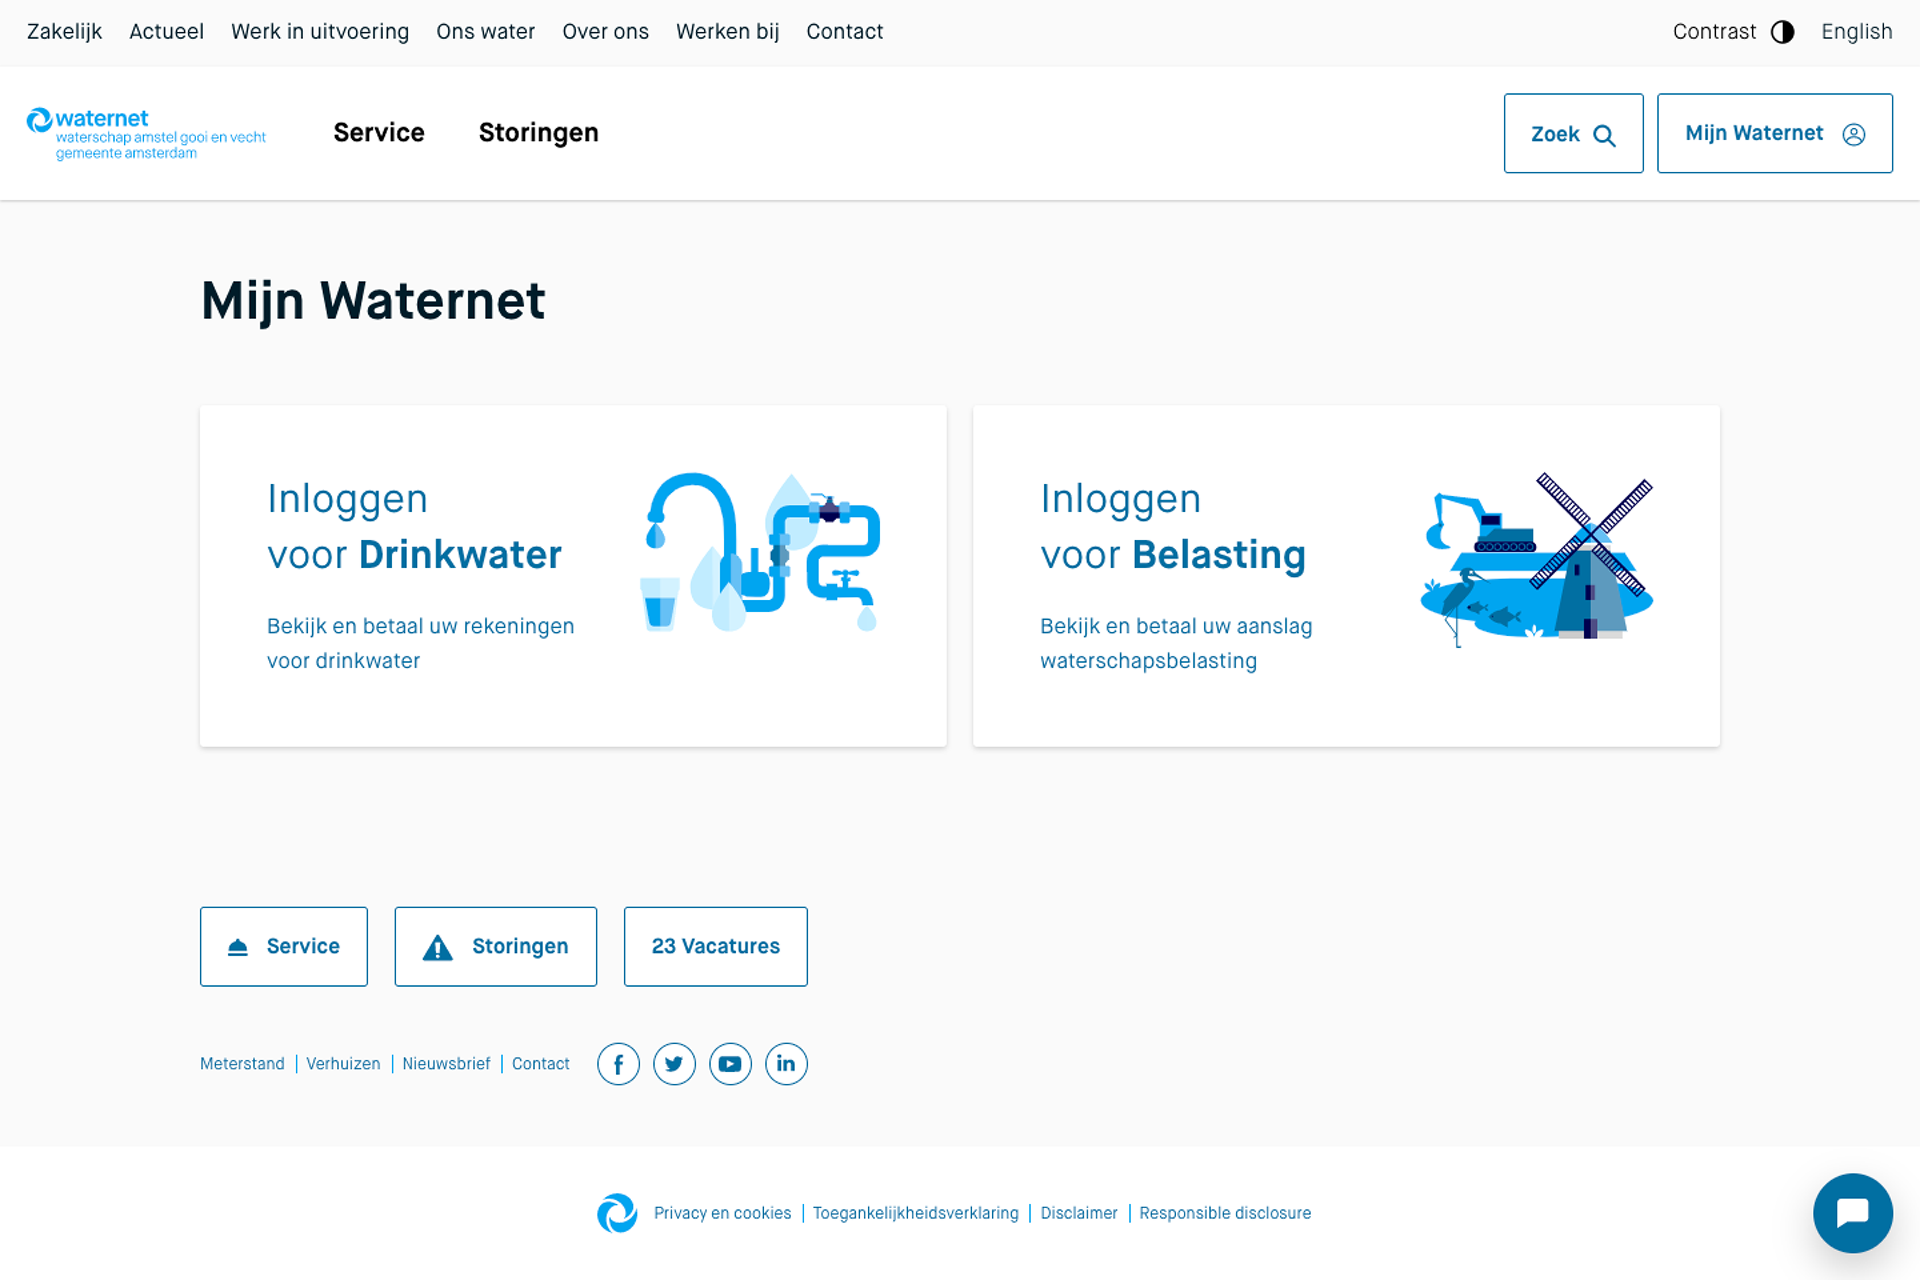Viewport: 1920px width, 1280px height.
Task: Click the warning triangle icon in Storingen
Action: click(x=437, y=947)
